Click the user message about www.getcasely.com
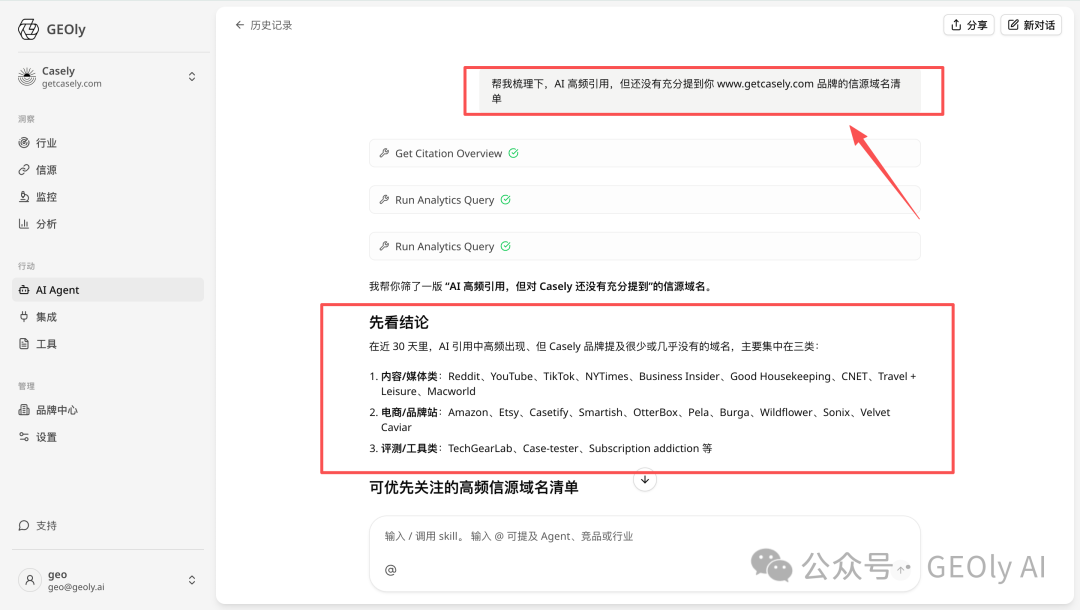This screenshot has height=610, width=1080. (x=700, y=91)
